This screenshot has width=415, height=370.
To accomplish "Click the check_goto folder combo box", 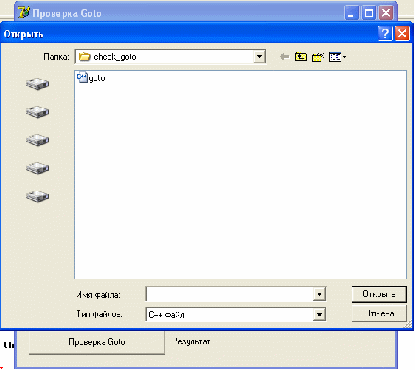I will 170,57.
